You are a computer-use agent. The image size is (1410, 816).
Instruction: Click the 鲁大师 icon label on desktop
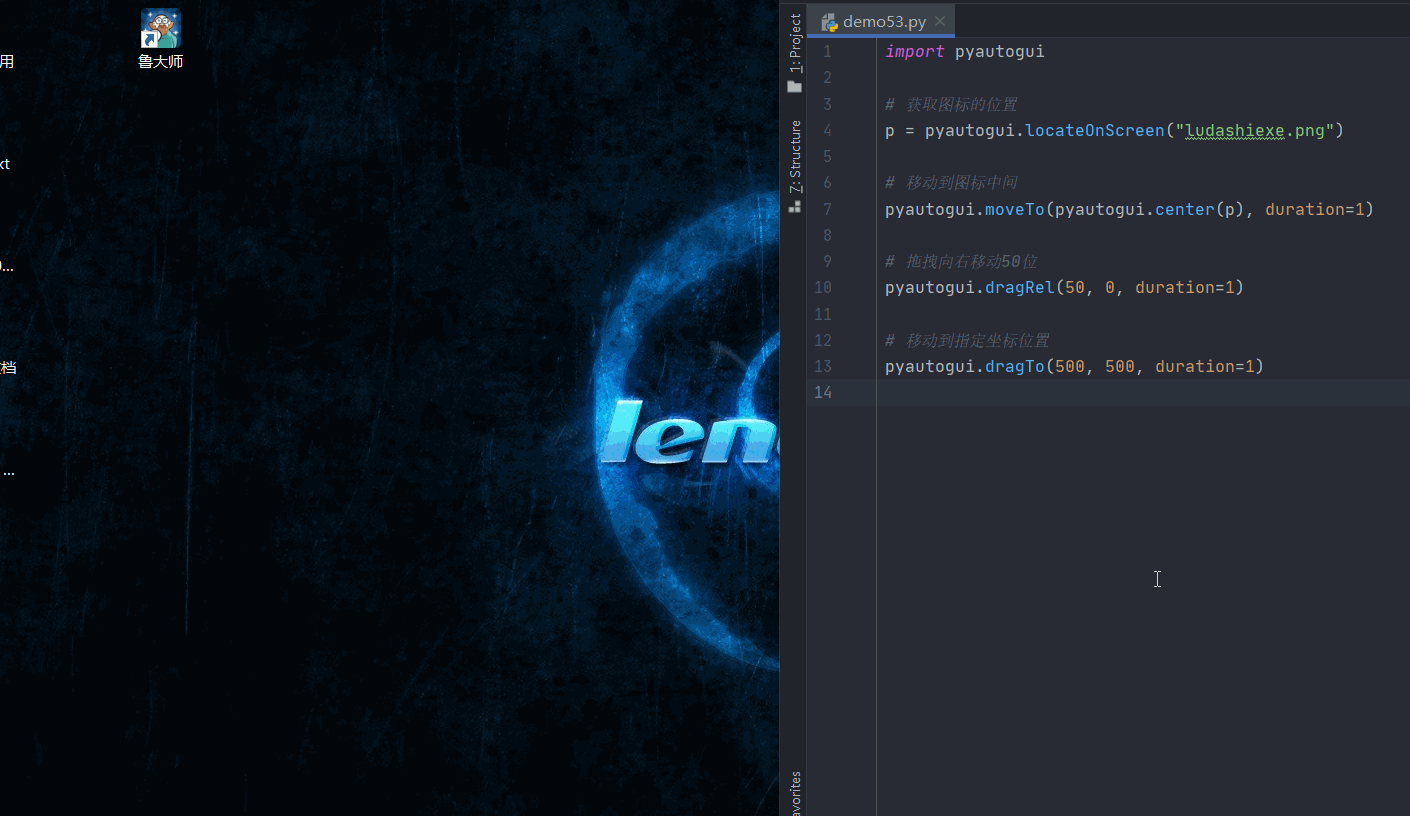tap(161, 61)
